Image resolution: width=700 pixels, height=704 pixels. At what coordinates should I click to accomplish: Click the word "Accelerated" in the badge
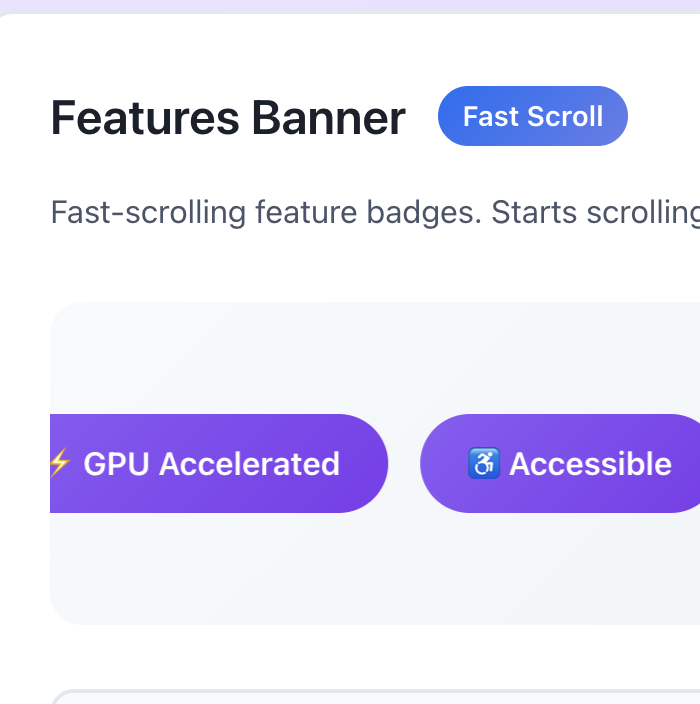(x=249, y=464)
